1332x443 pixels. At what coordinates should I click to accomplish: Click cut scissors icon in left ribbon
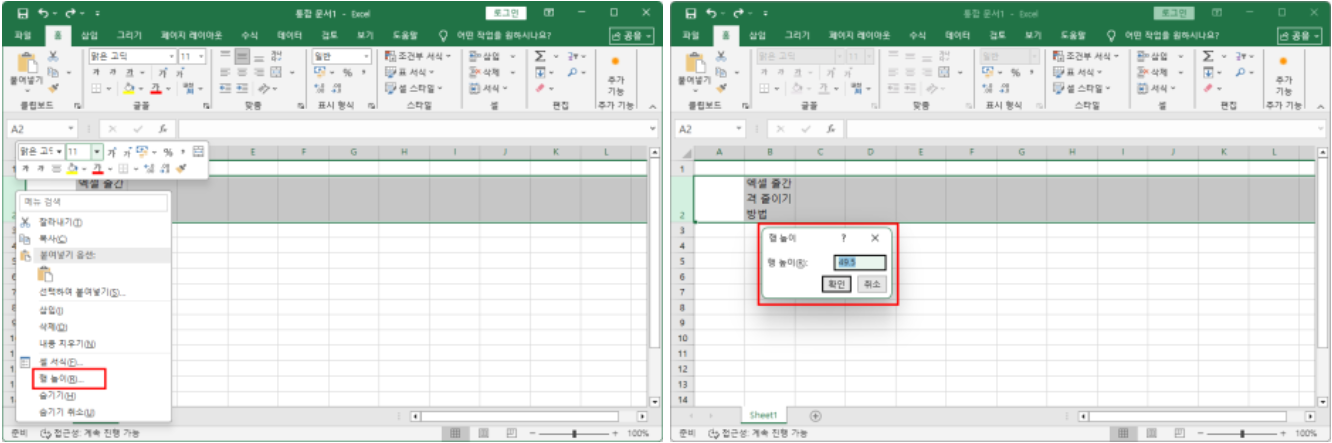point(53,58)
